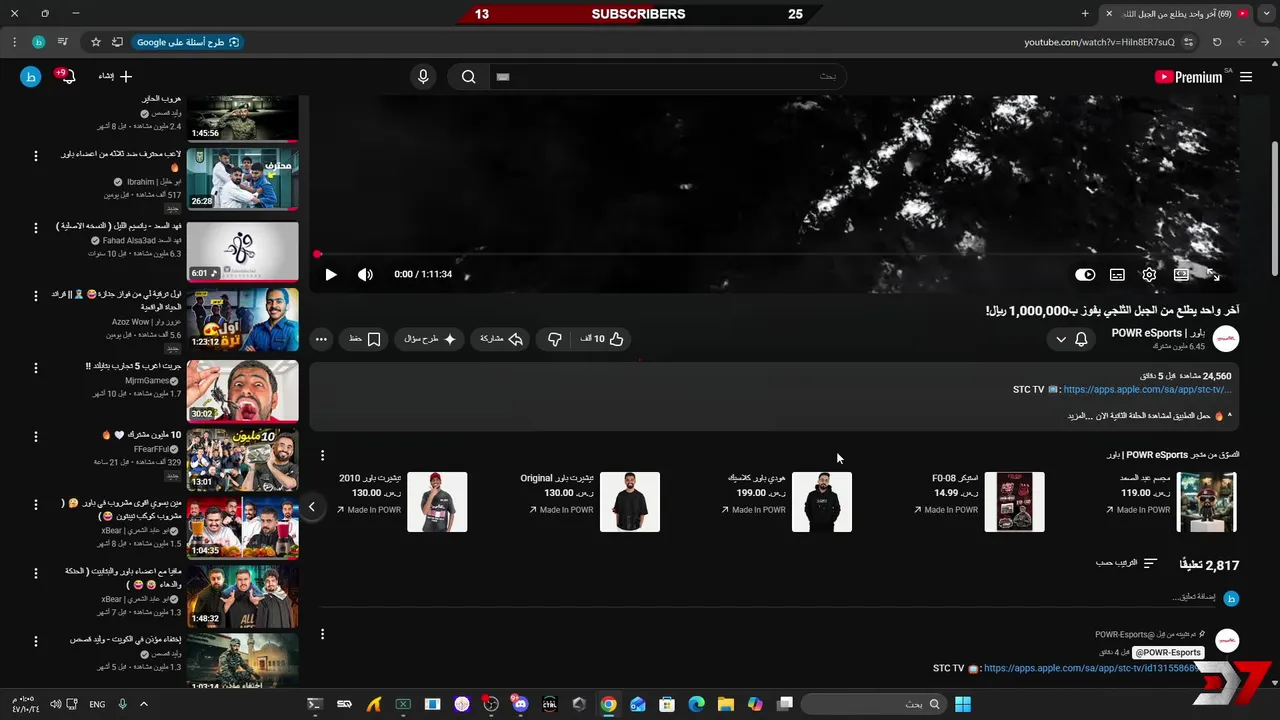Focus the YouTube search field

click(x=667, y=77)
